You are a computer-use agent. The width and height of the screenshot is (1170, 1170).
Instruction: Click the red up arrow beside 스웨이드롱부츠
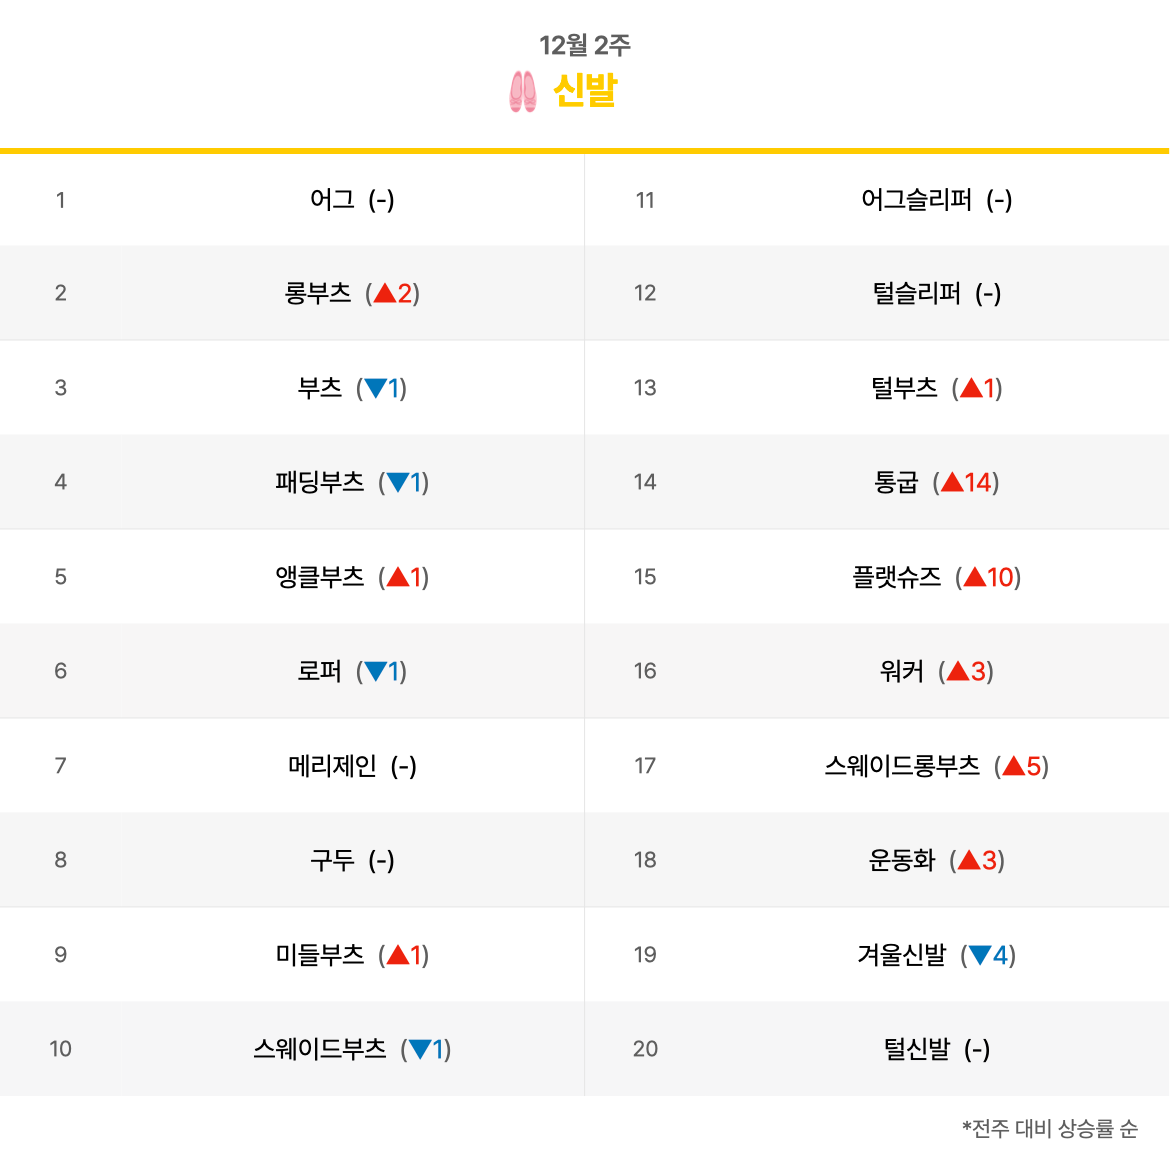[1013, 766]
